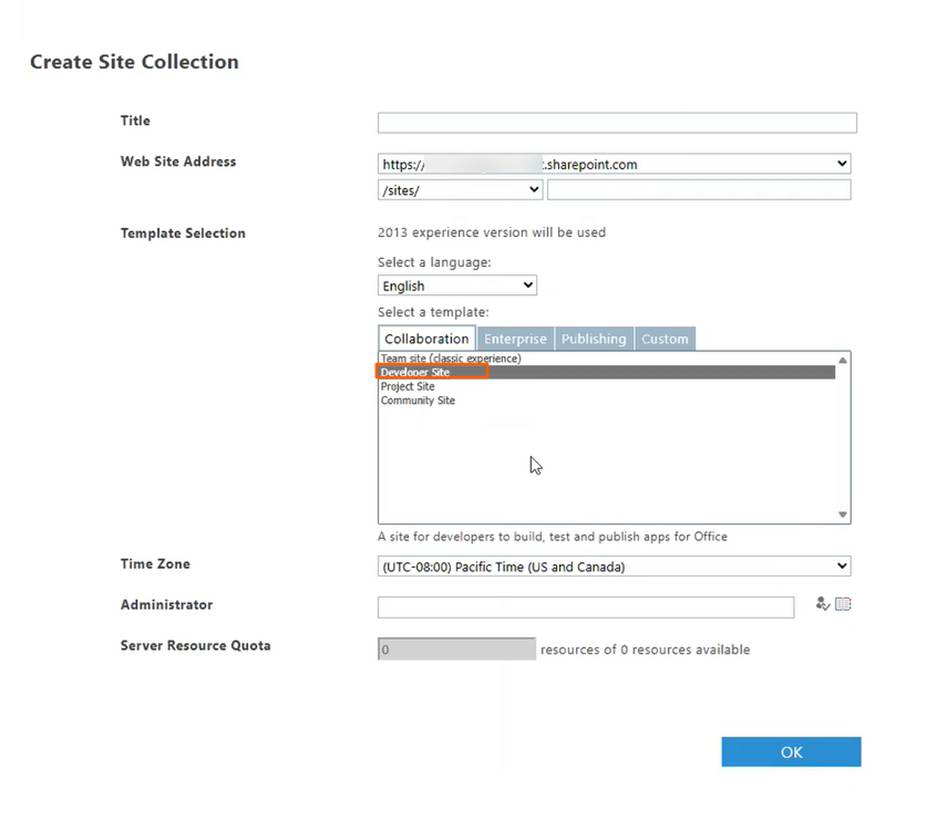Click the OK button
This screenshot has height=820, width=937.
(x=791, y=751)
